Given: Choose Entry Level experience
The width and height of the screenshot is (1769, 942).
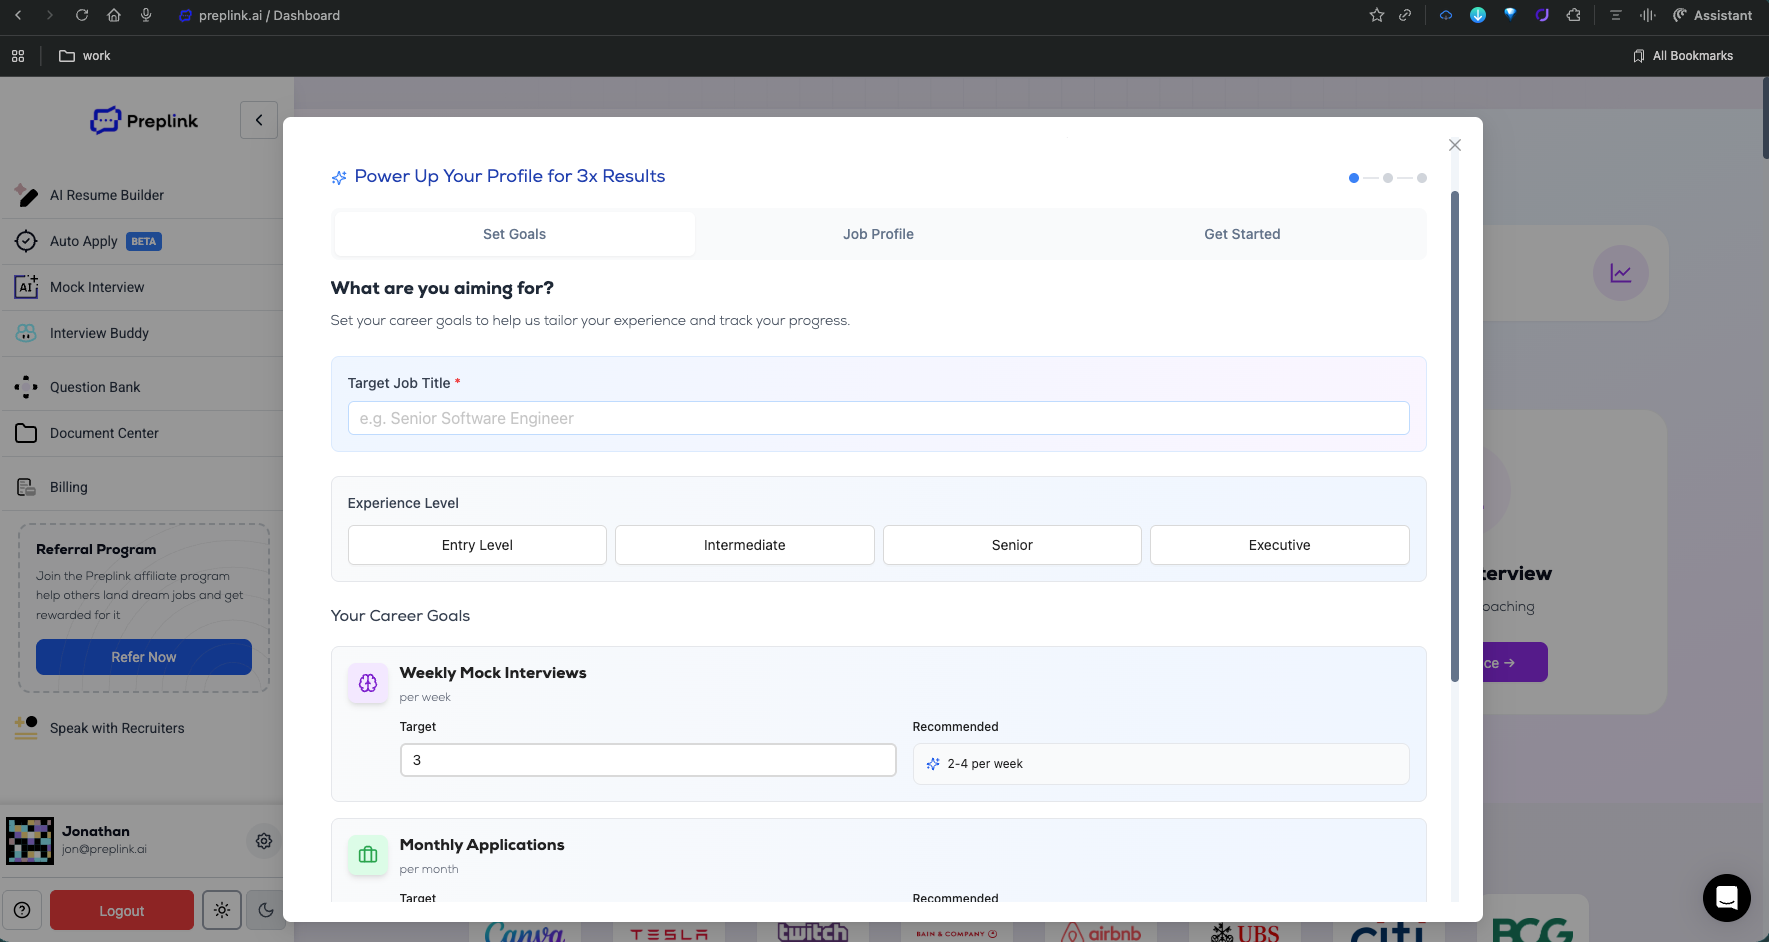Looking at the screenshot, I should (x=477, y=545).
